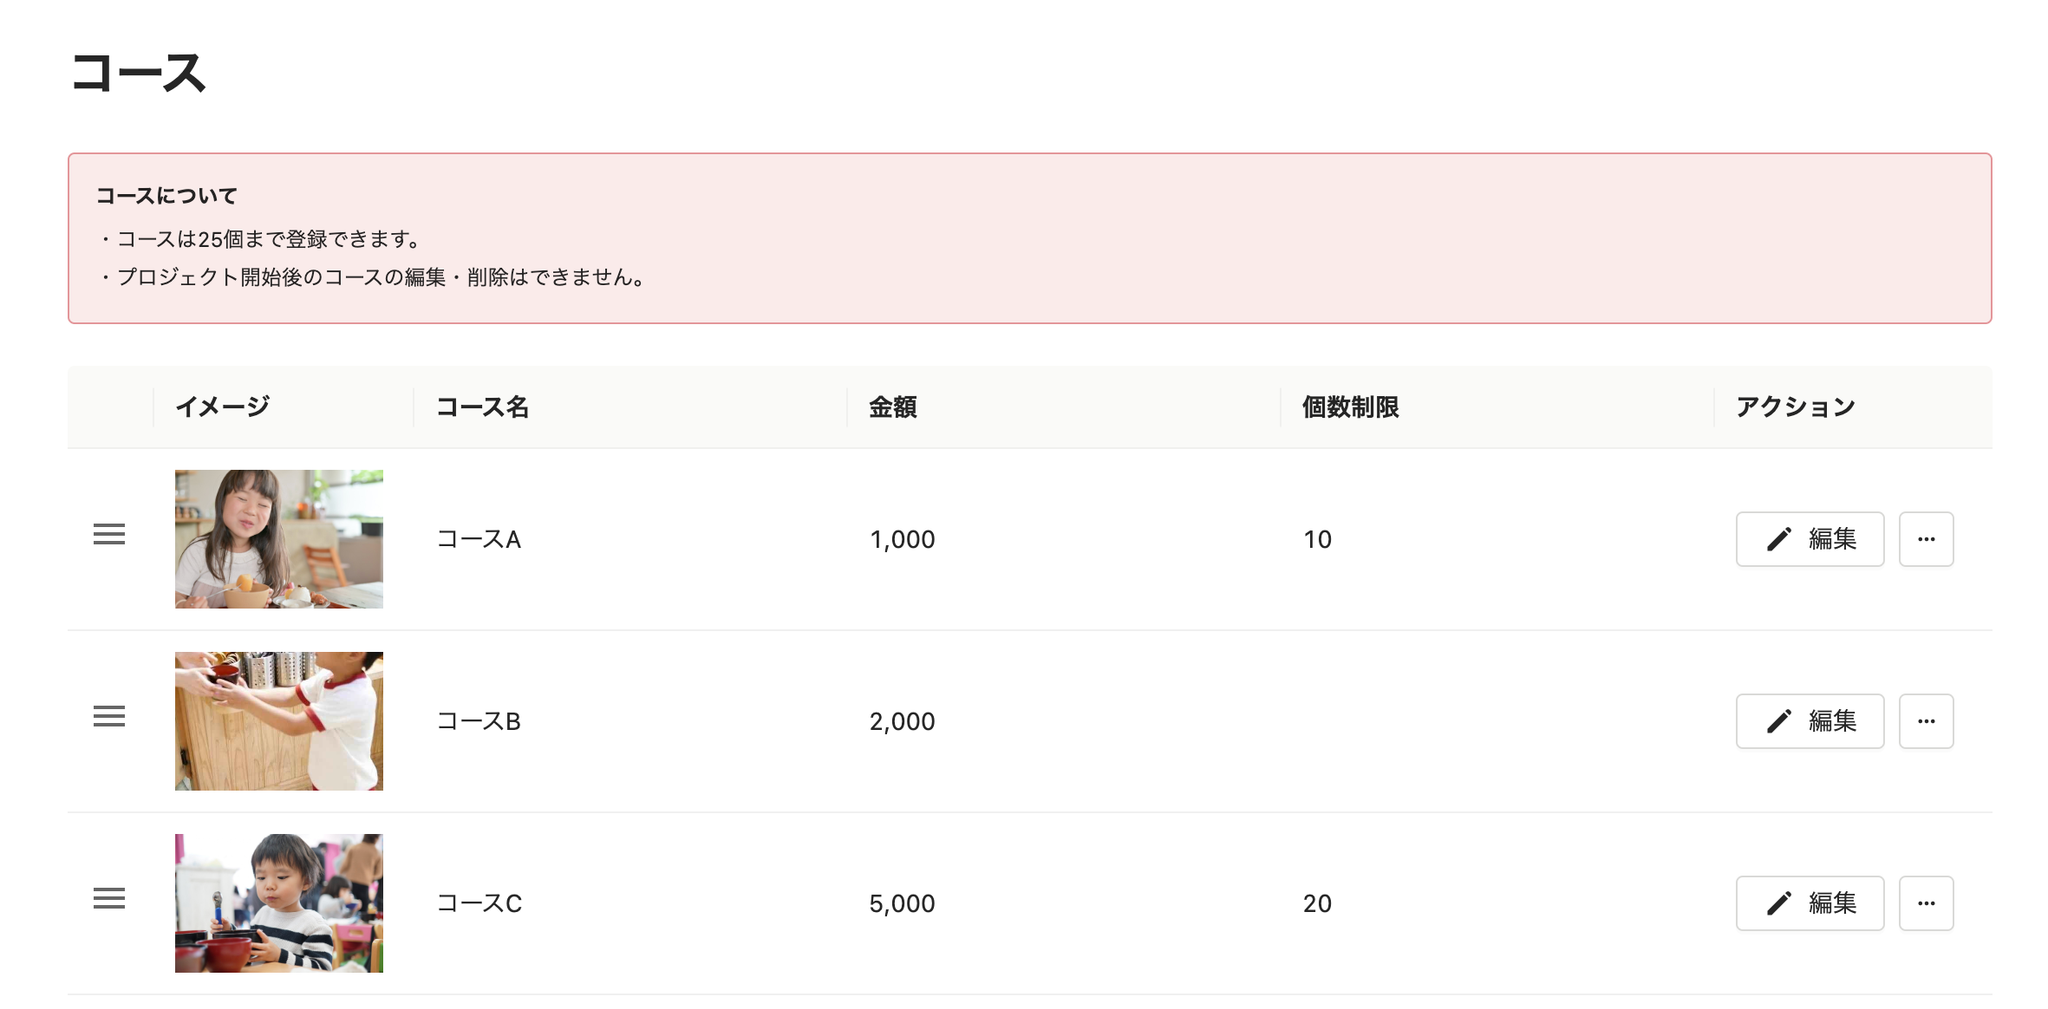
Task: Click the pencil icon in コースB row
Action: tap(1779, 721)
